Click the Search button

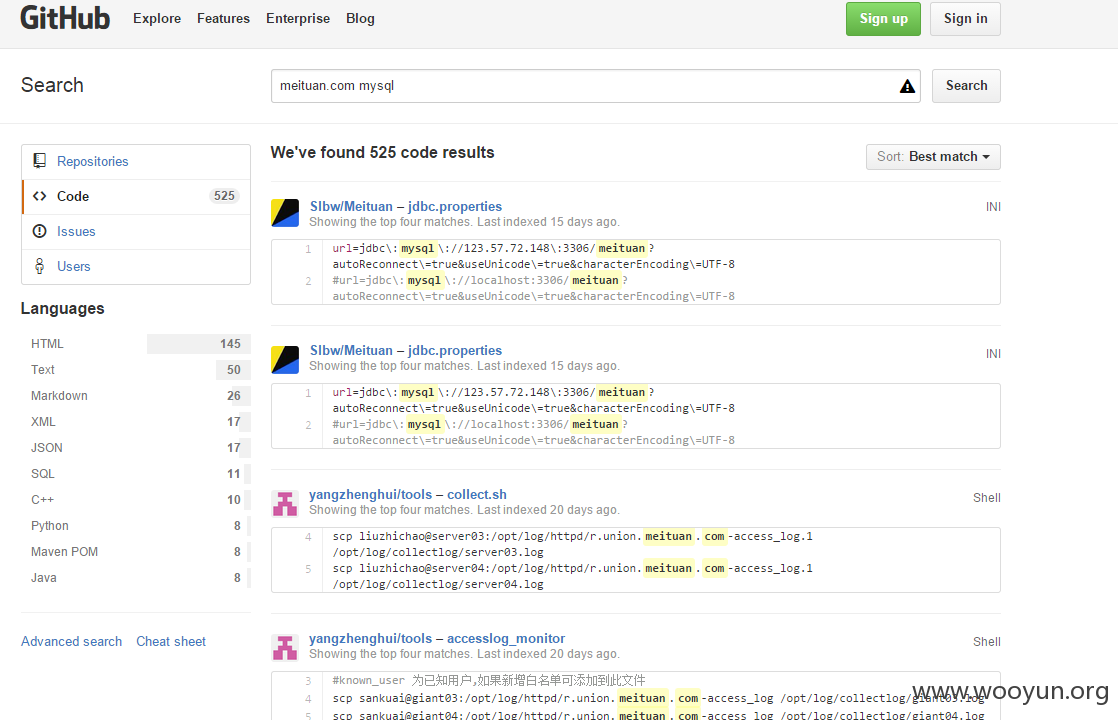click(x=966, y=86)
